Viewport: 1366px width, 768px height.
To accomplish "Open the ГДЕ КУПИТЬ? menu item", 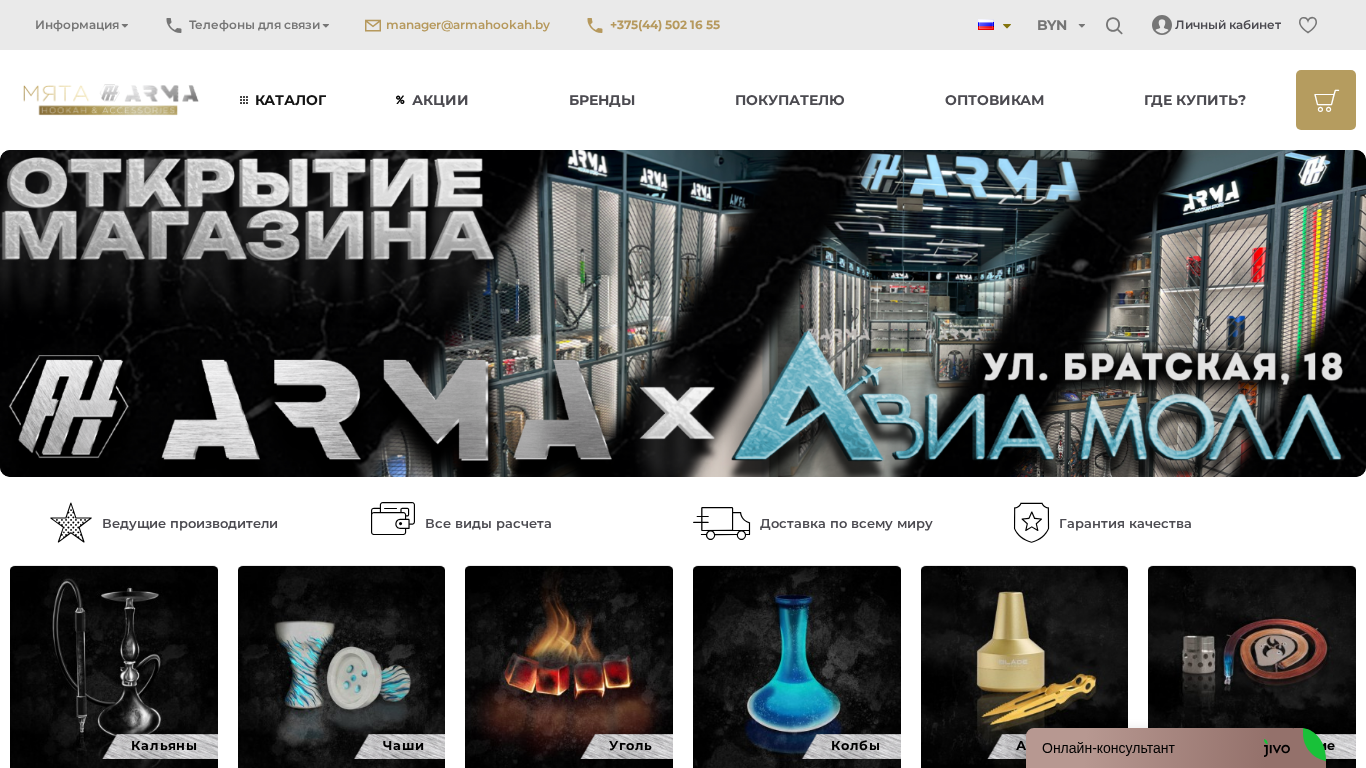I will [1195, 100].
